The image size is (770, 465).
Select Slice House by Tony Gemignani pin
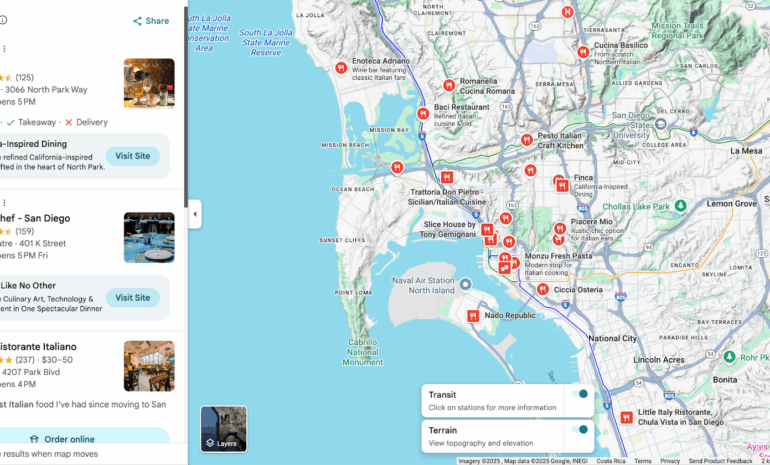[487, 229]
